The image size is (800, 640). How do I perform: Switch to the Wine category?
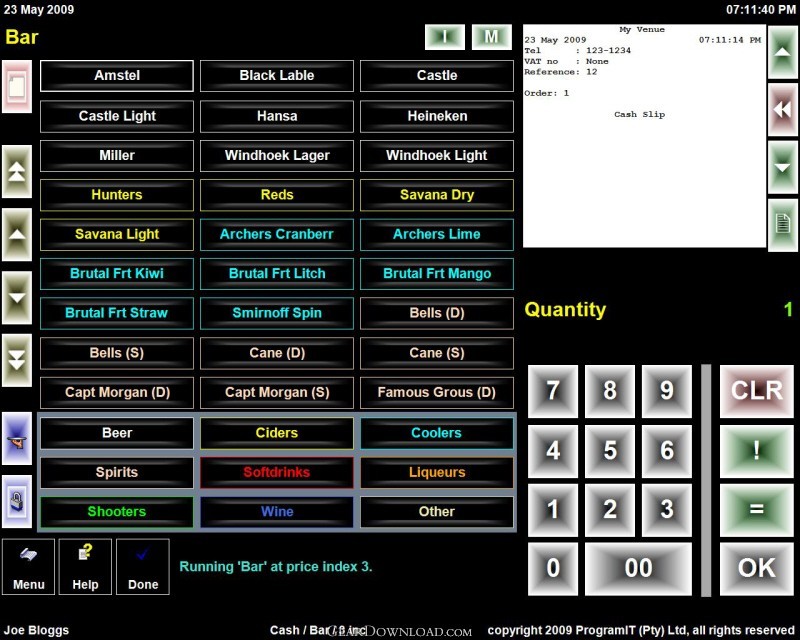point(277,511)
